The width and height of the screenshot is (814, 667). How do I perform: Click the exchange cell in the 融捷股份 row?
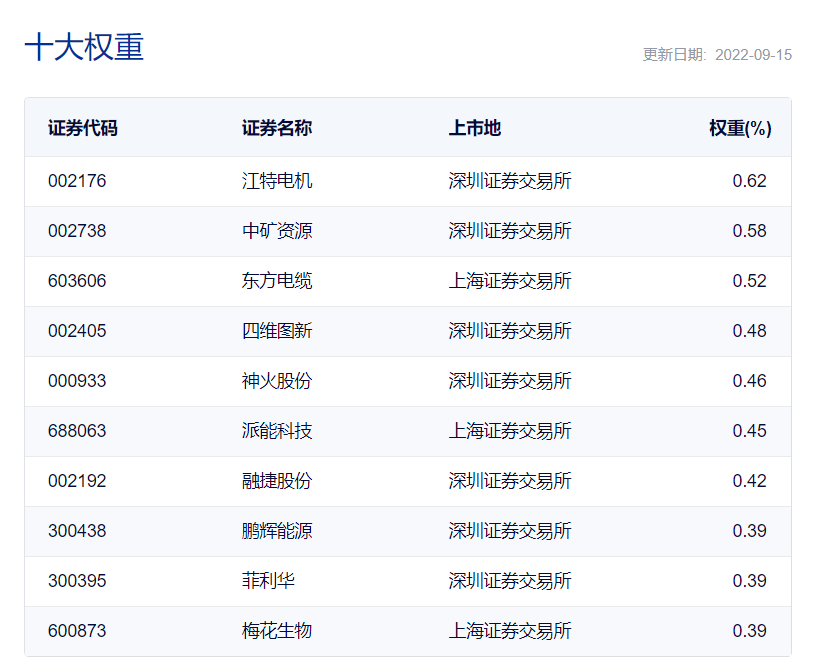tap(510, 481)
